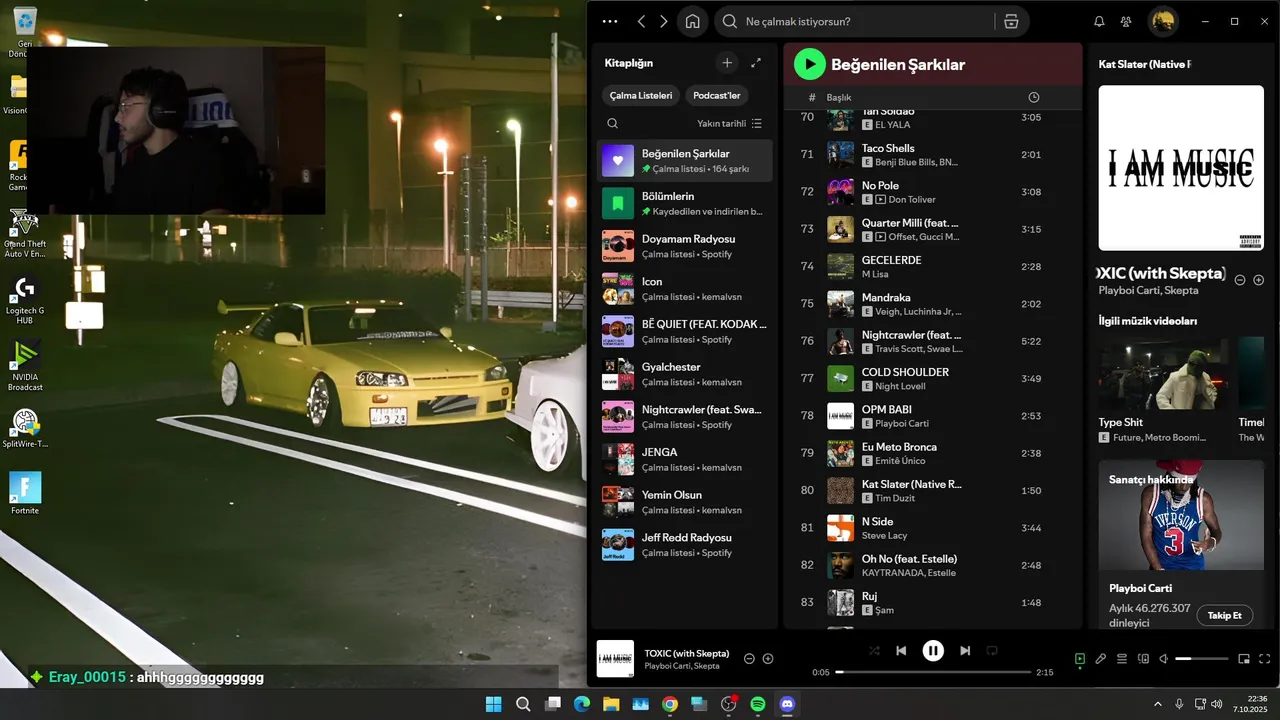Open Google Chrome from taskbar
This screenshot has height=720, width=1280.
point(670,704)
